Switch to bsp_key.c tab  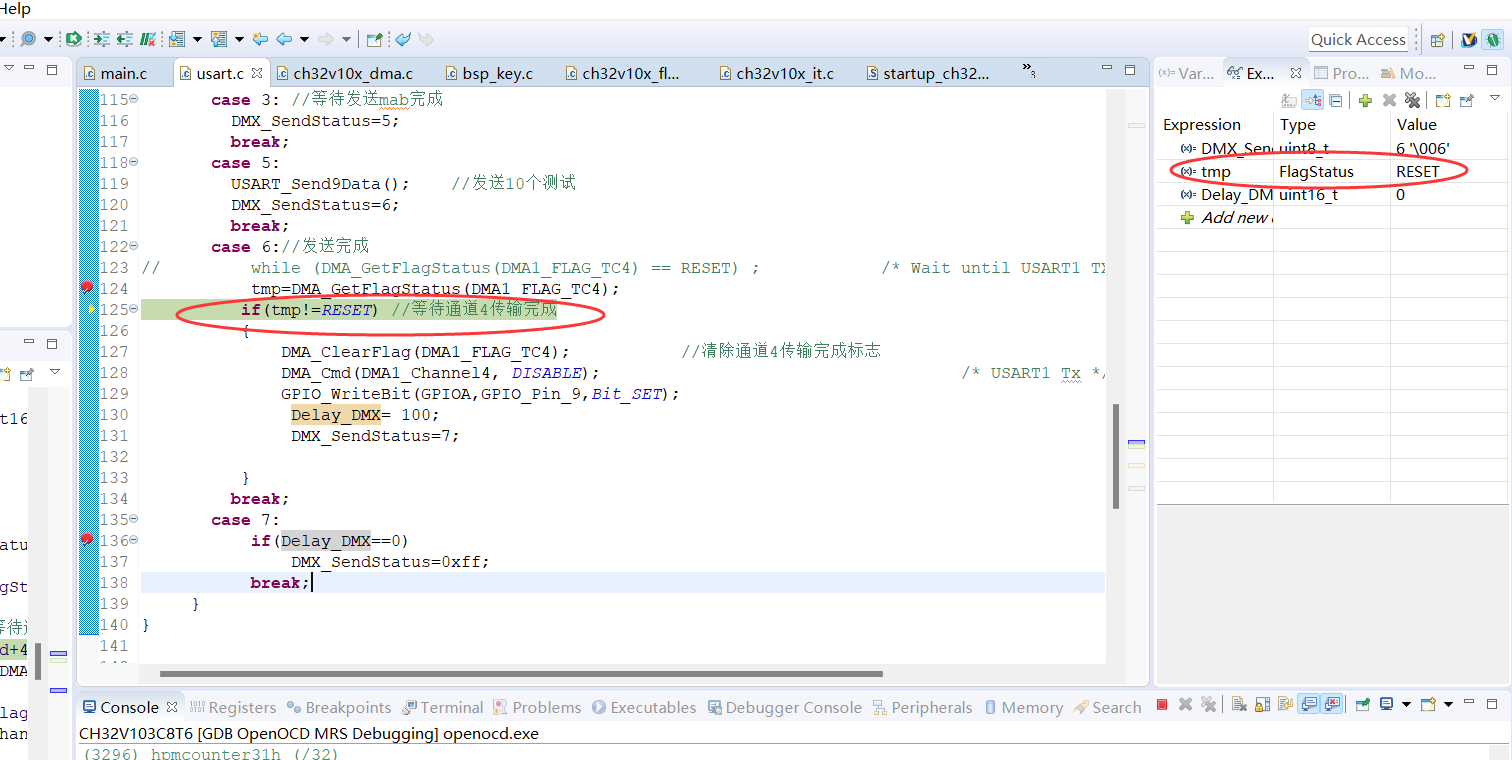point(490,73)
